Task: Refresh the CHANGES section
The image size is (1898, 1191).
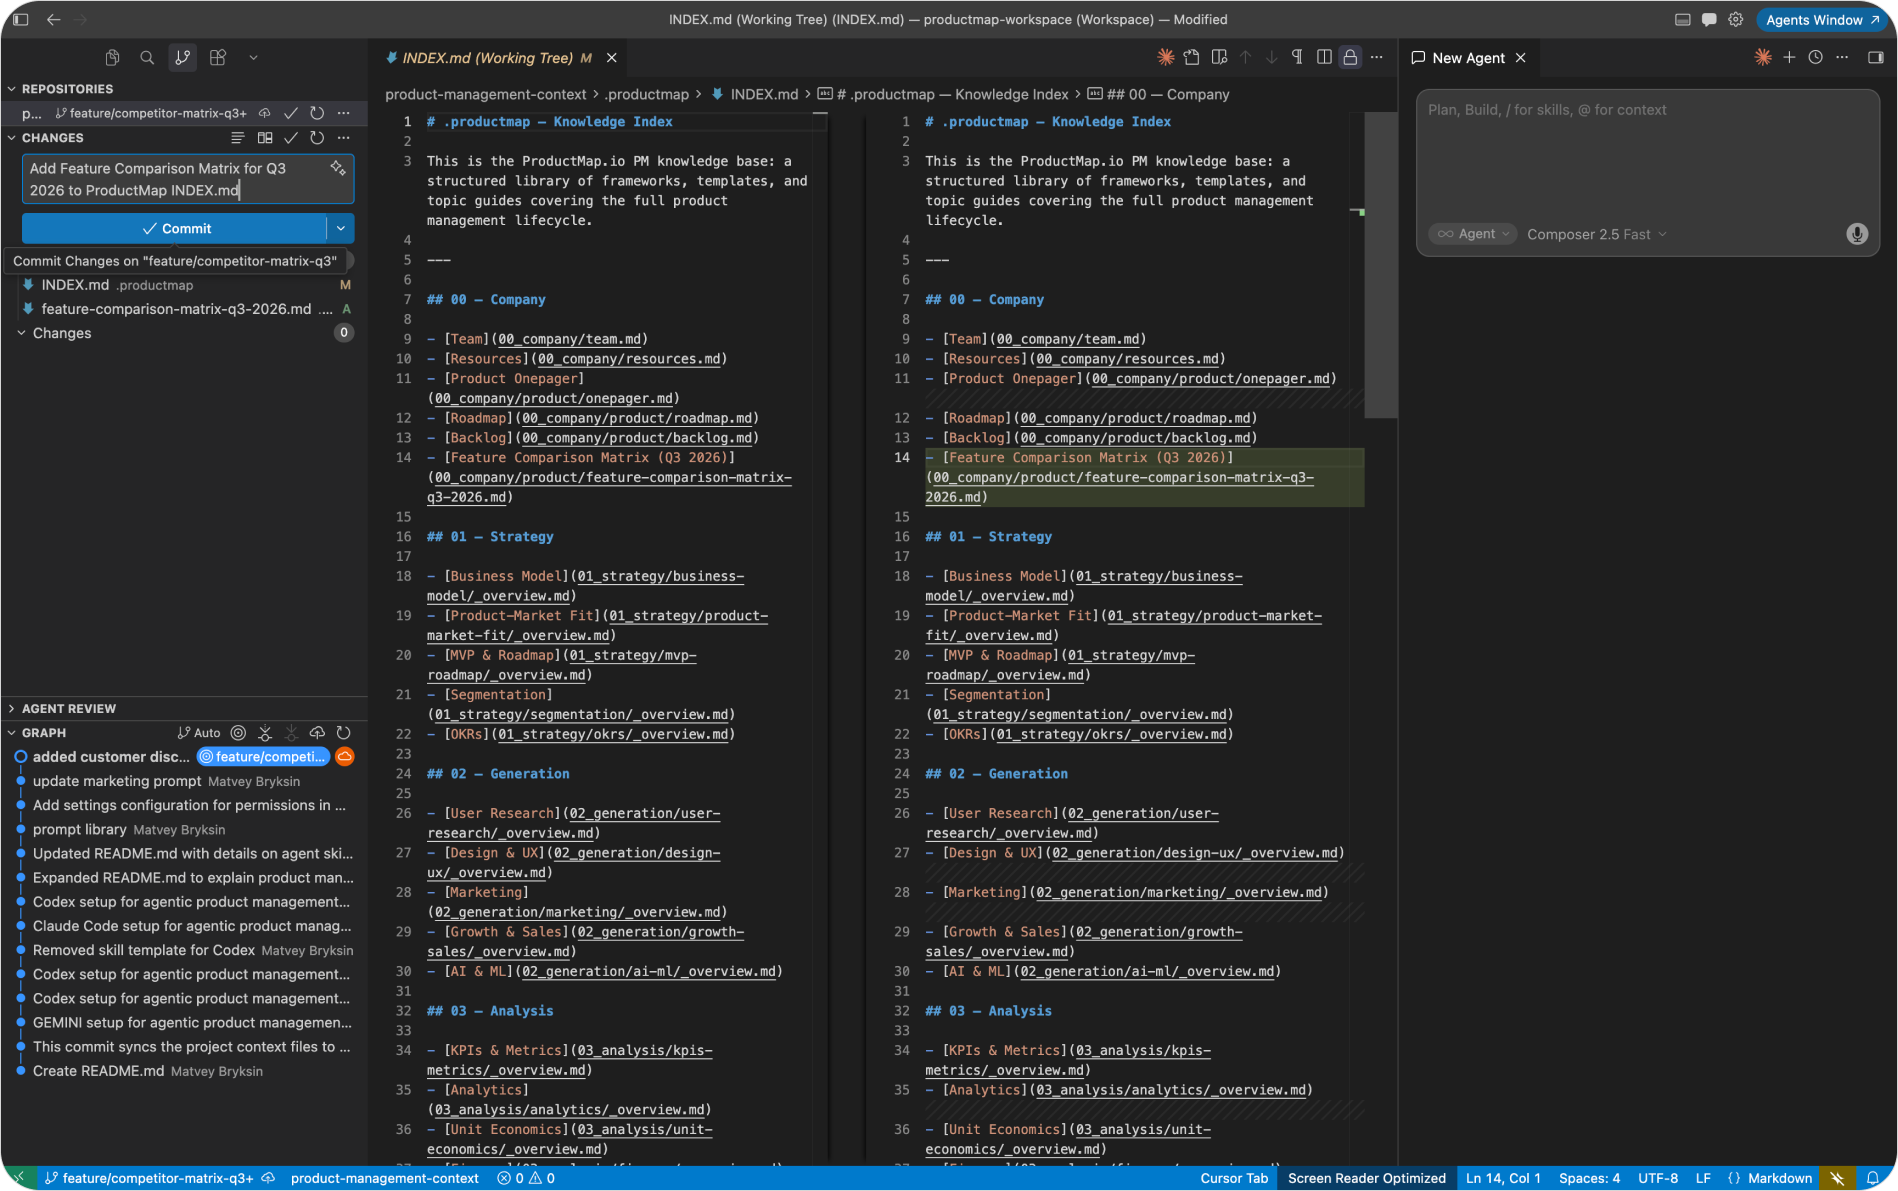Action: pos(317,138)
